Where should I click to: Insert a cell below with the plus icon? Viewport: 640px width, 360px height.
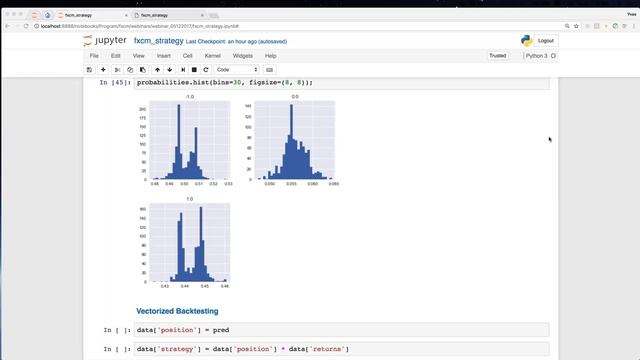[103, 70]
